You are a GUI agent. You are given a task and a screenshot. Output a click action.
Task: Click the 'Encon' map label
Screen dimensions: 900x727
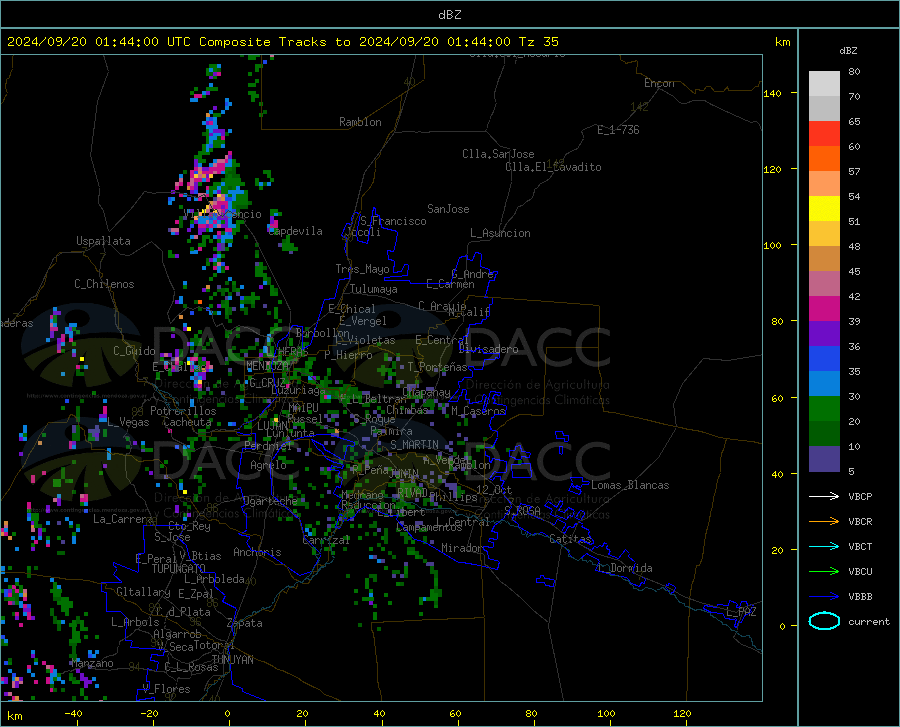[x=659, y=83]
